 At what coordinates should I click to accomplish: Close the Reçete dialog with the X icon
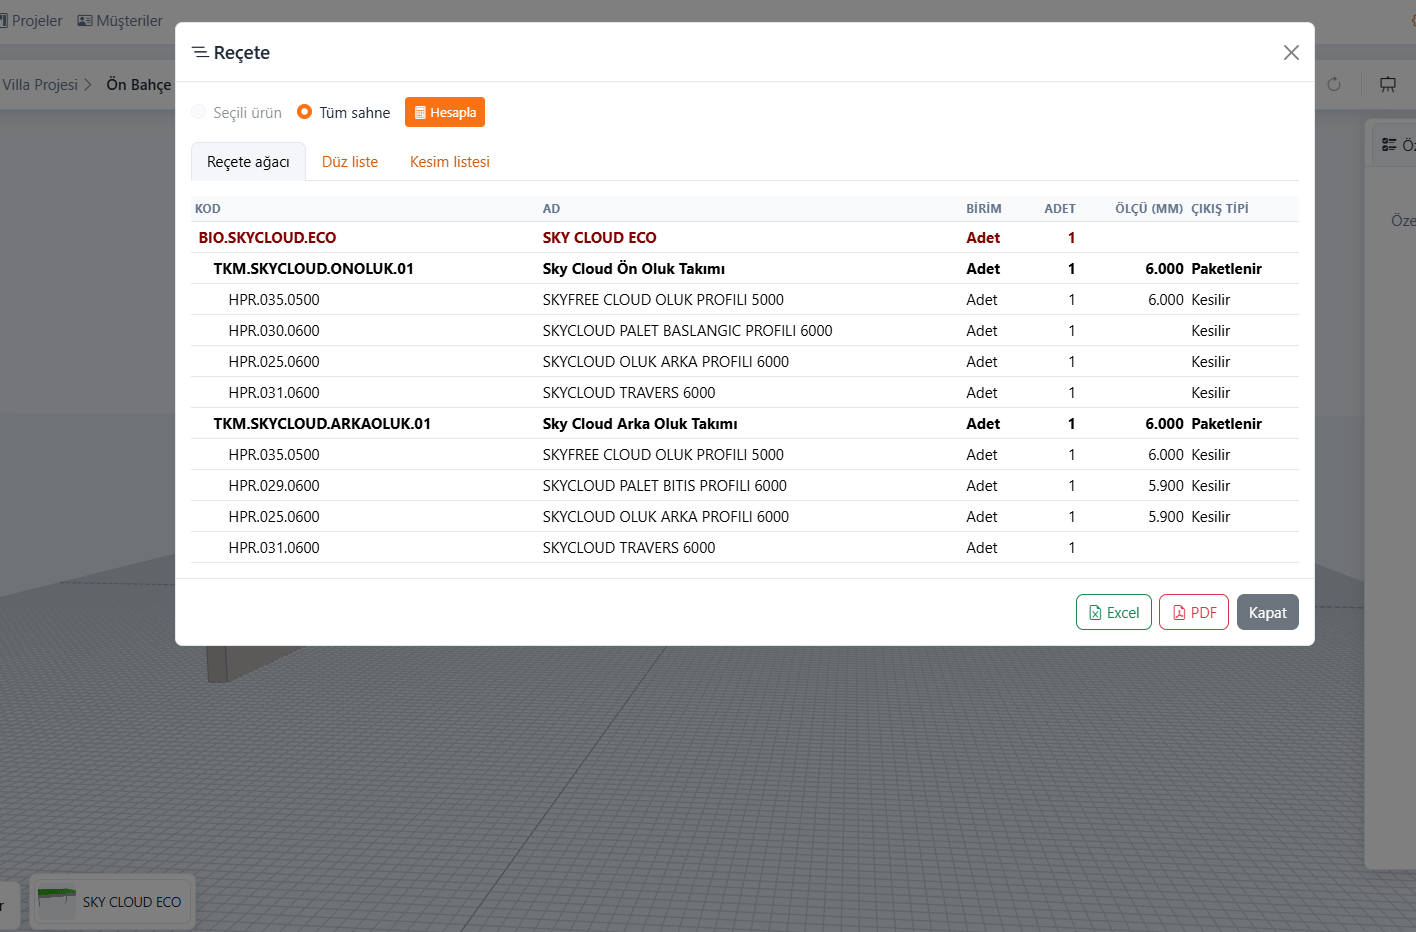pos(1291,52)
